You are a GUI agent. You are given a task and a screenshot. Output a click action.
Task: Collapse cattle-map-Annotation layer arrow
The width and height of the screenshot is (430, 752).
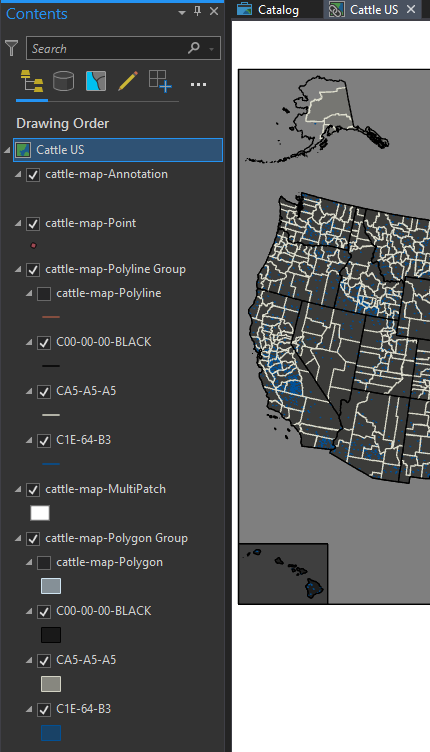pyautogui.click(x=18, y=175)
